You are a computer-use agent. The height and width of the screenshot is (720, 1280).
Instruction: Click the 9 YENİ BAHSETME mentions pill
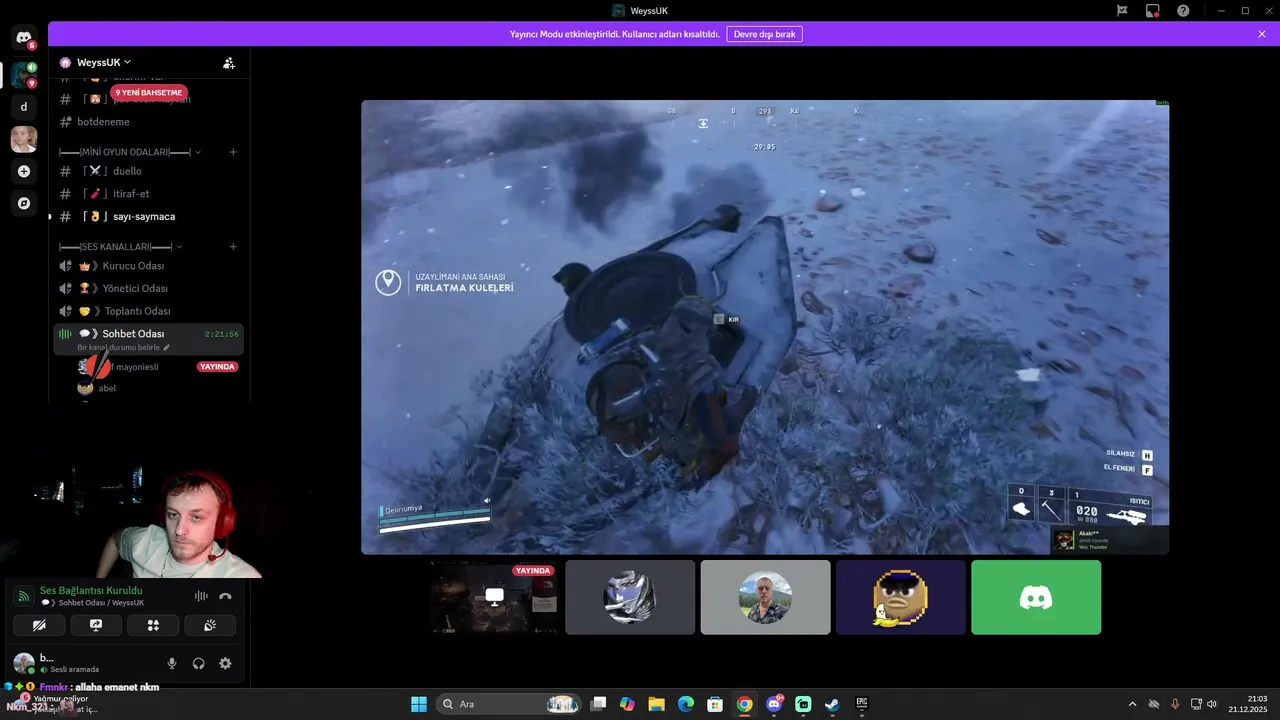coord(149,93)
